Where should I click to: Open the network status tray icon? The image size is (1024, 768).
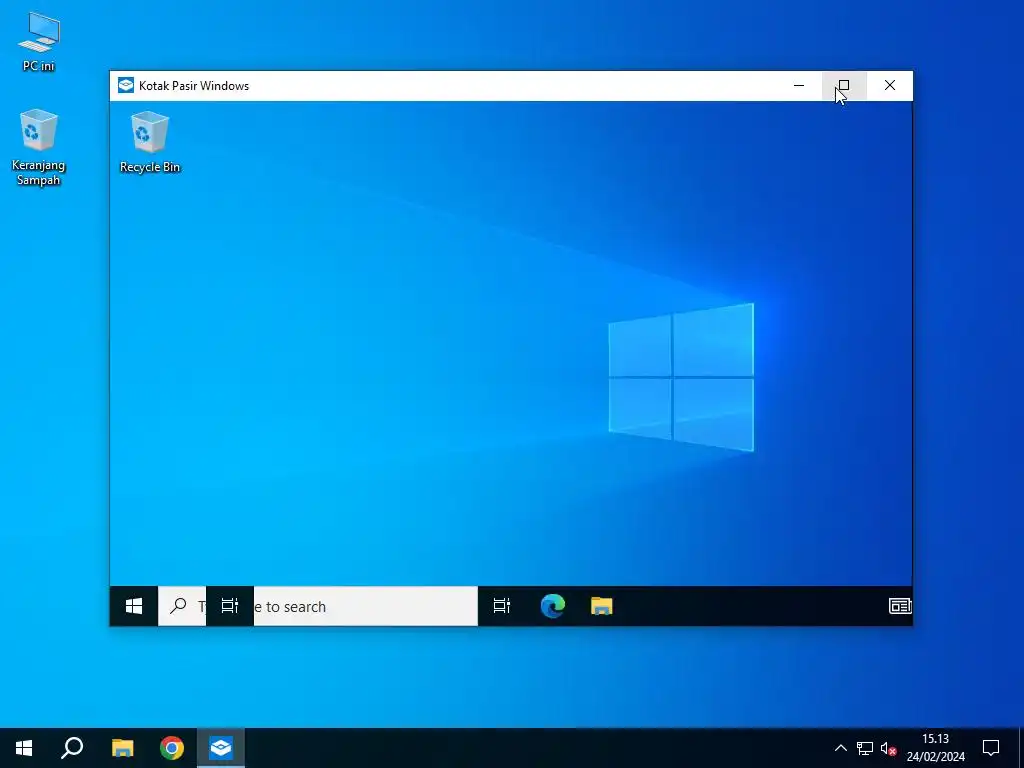point(865,748)
